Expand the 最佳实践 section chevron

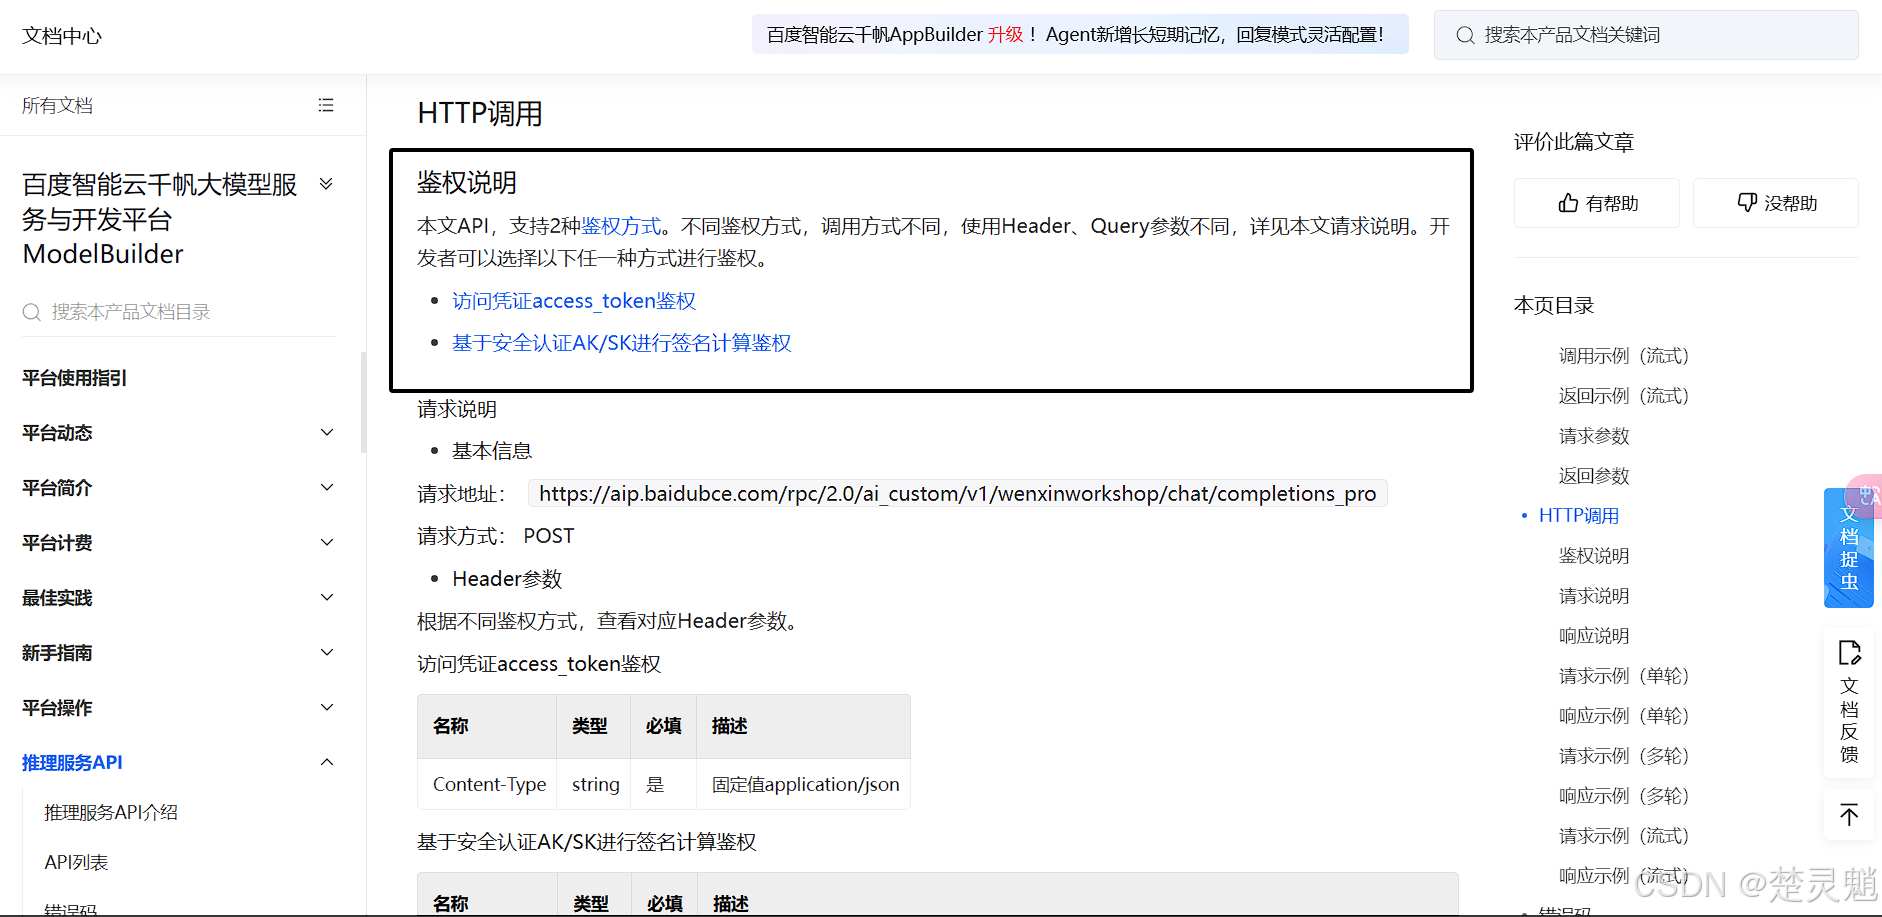pyautogui.click(x=326, y=597)
